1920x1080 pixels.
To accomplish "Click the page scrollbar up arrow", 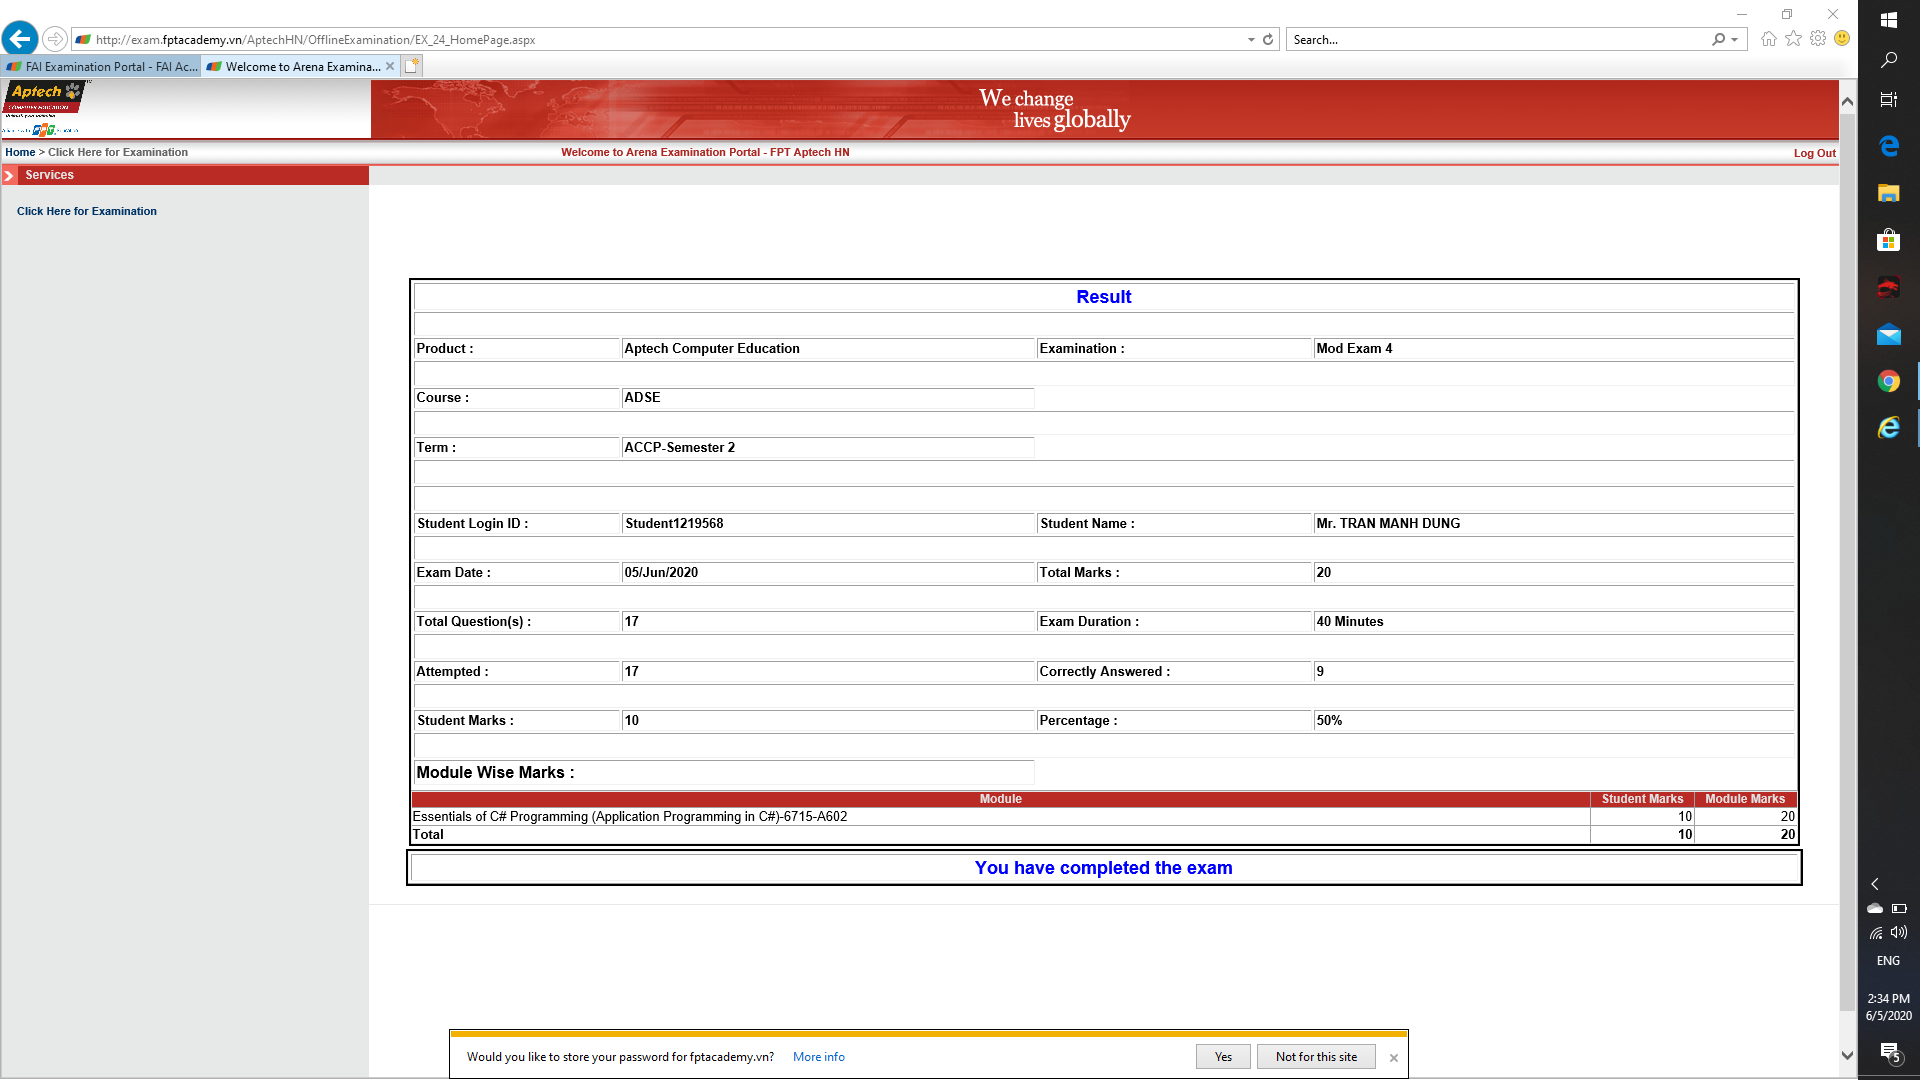I will (x=1847, y=102).
